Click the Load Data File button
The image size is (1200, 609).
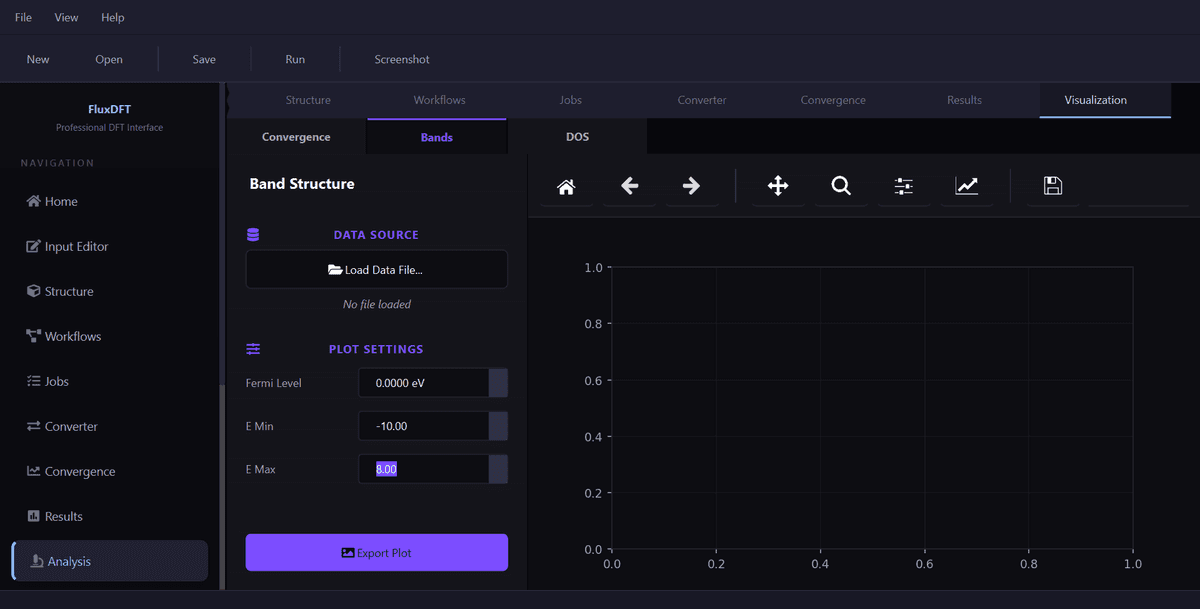tap(376, 270)
